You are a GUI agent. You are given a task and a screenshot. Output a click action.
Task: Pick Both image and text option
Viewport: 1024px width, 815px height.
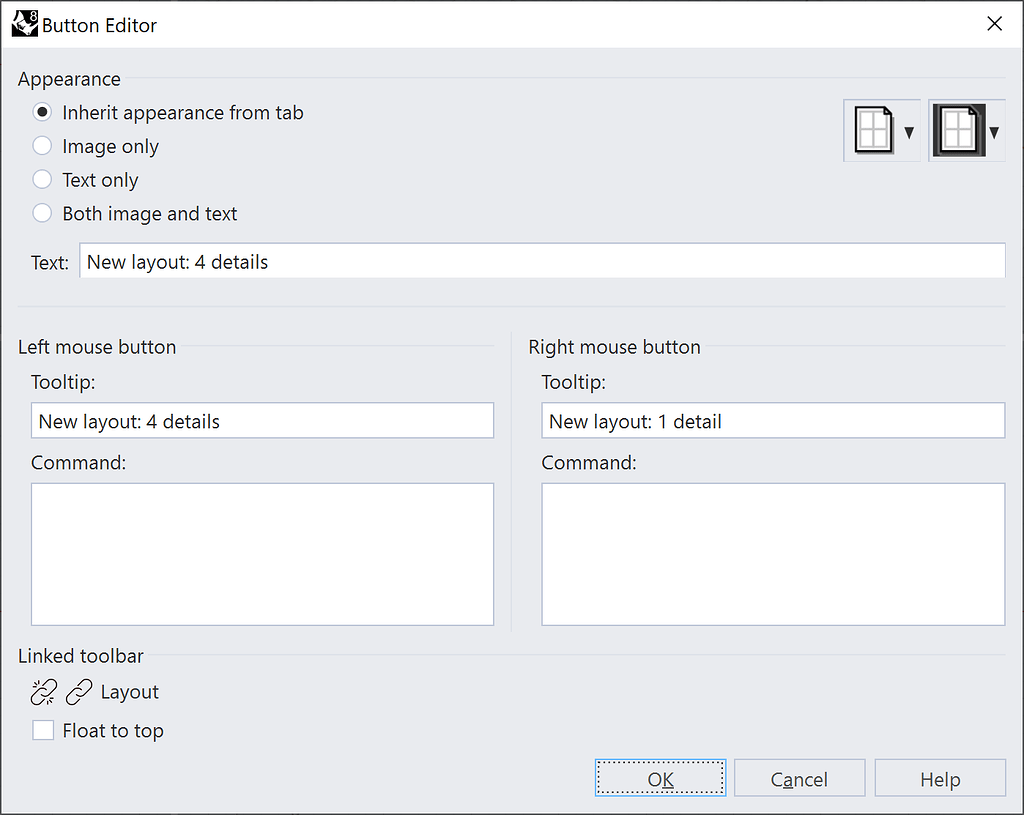[x=42, y=213]
